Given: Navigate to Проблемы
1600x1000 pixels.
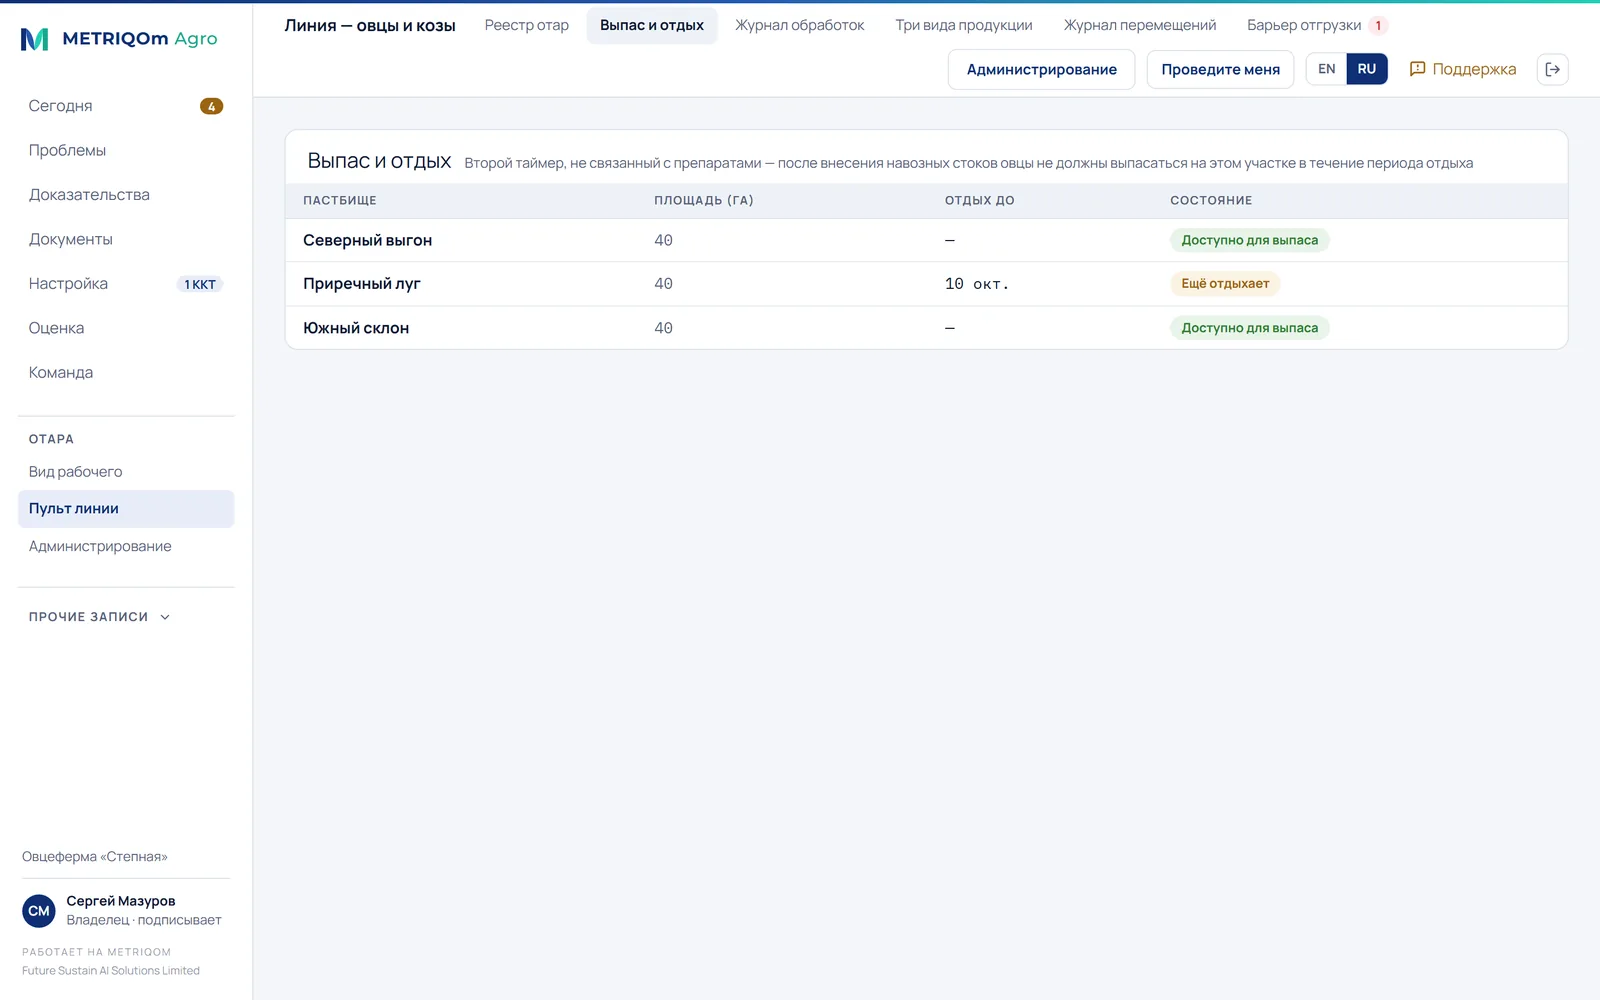Looking at the screenshot, I should 126,150.
